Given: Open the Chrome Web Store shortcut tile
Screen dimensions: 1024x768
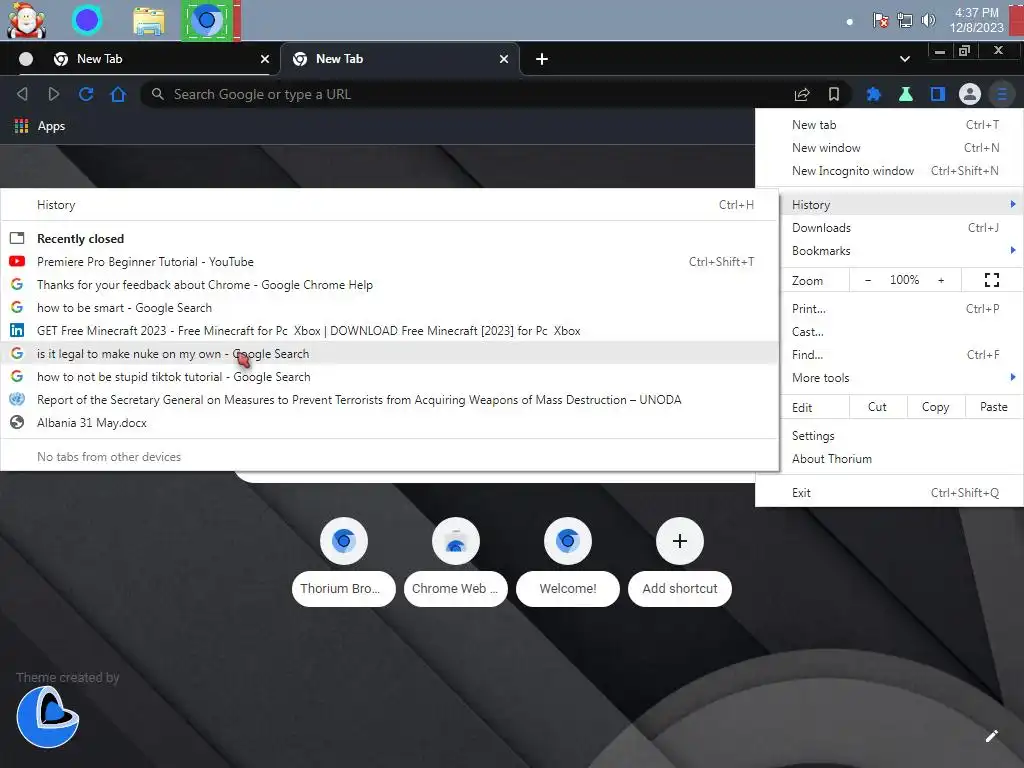Looking at the screenshot, I should 455,562.
